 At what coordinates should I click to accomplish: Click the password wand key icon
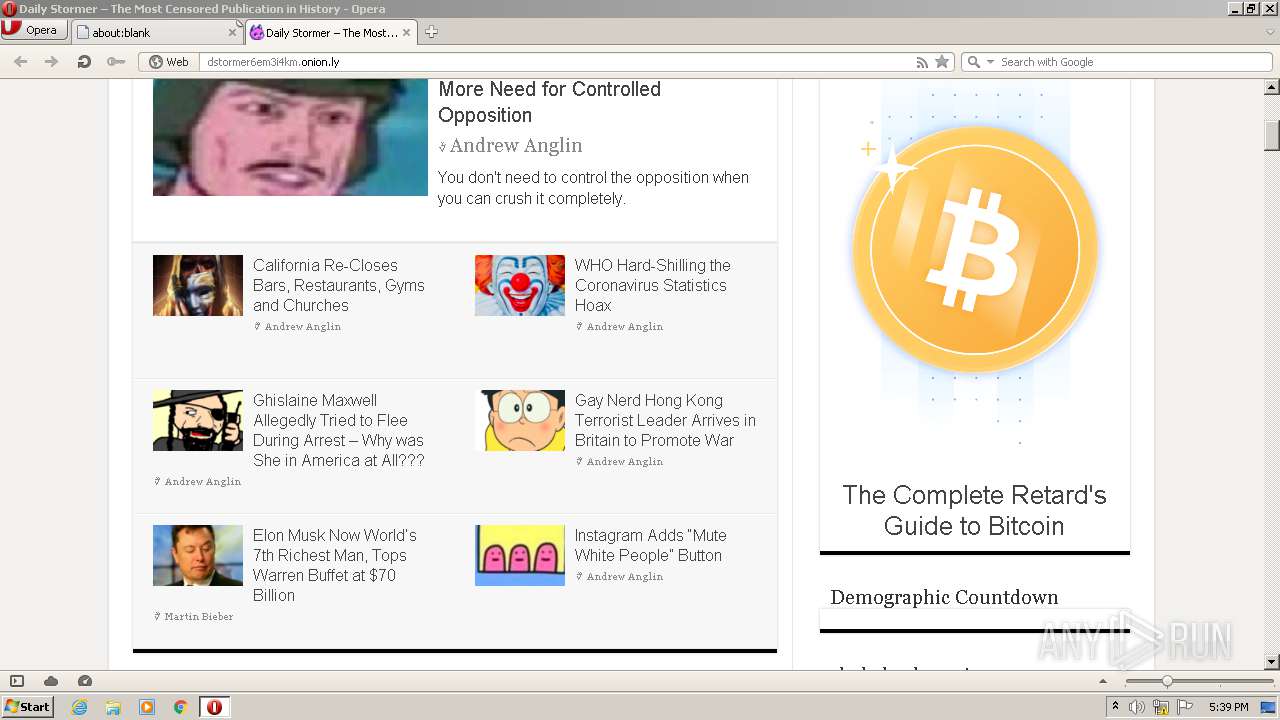pos(116,62)
